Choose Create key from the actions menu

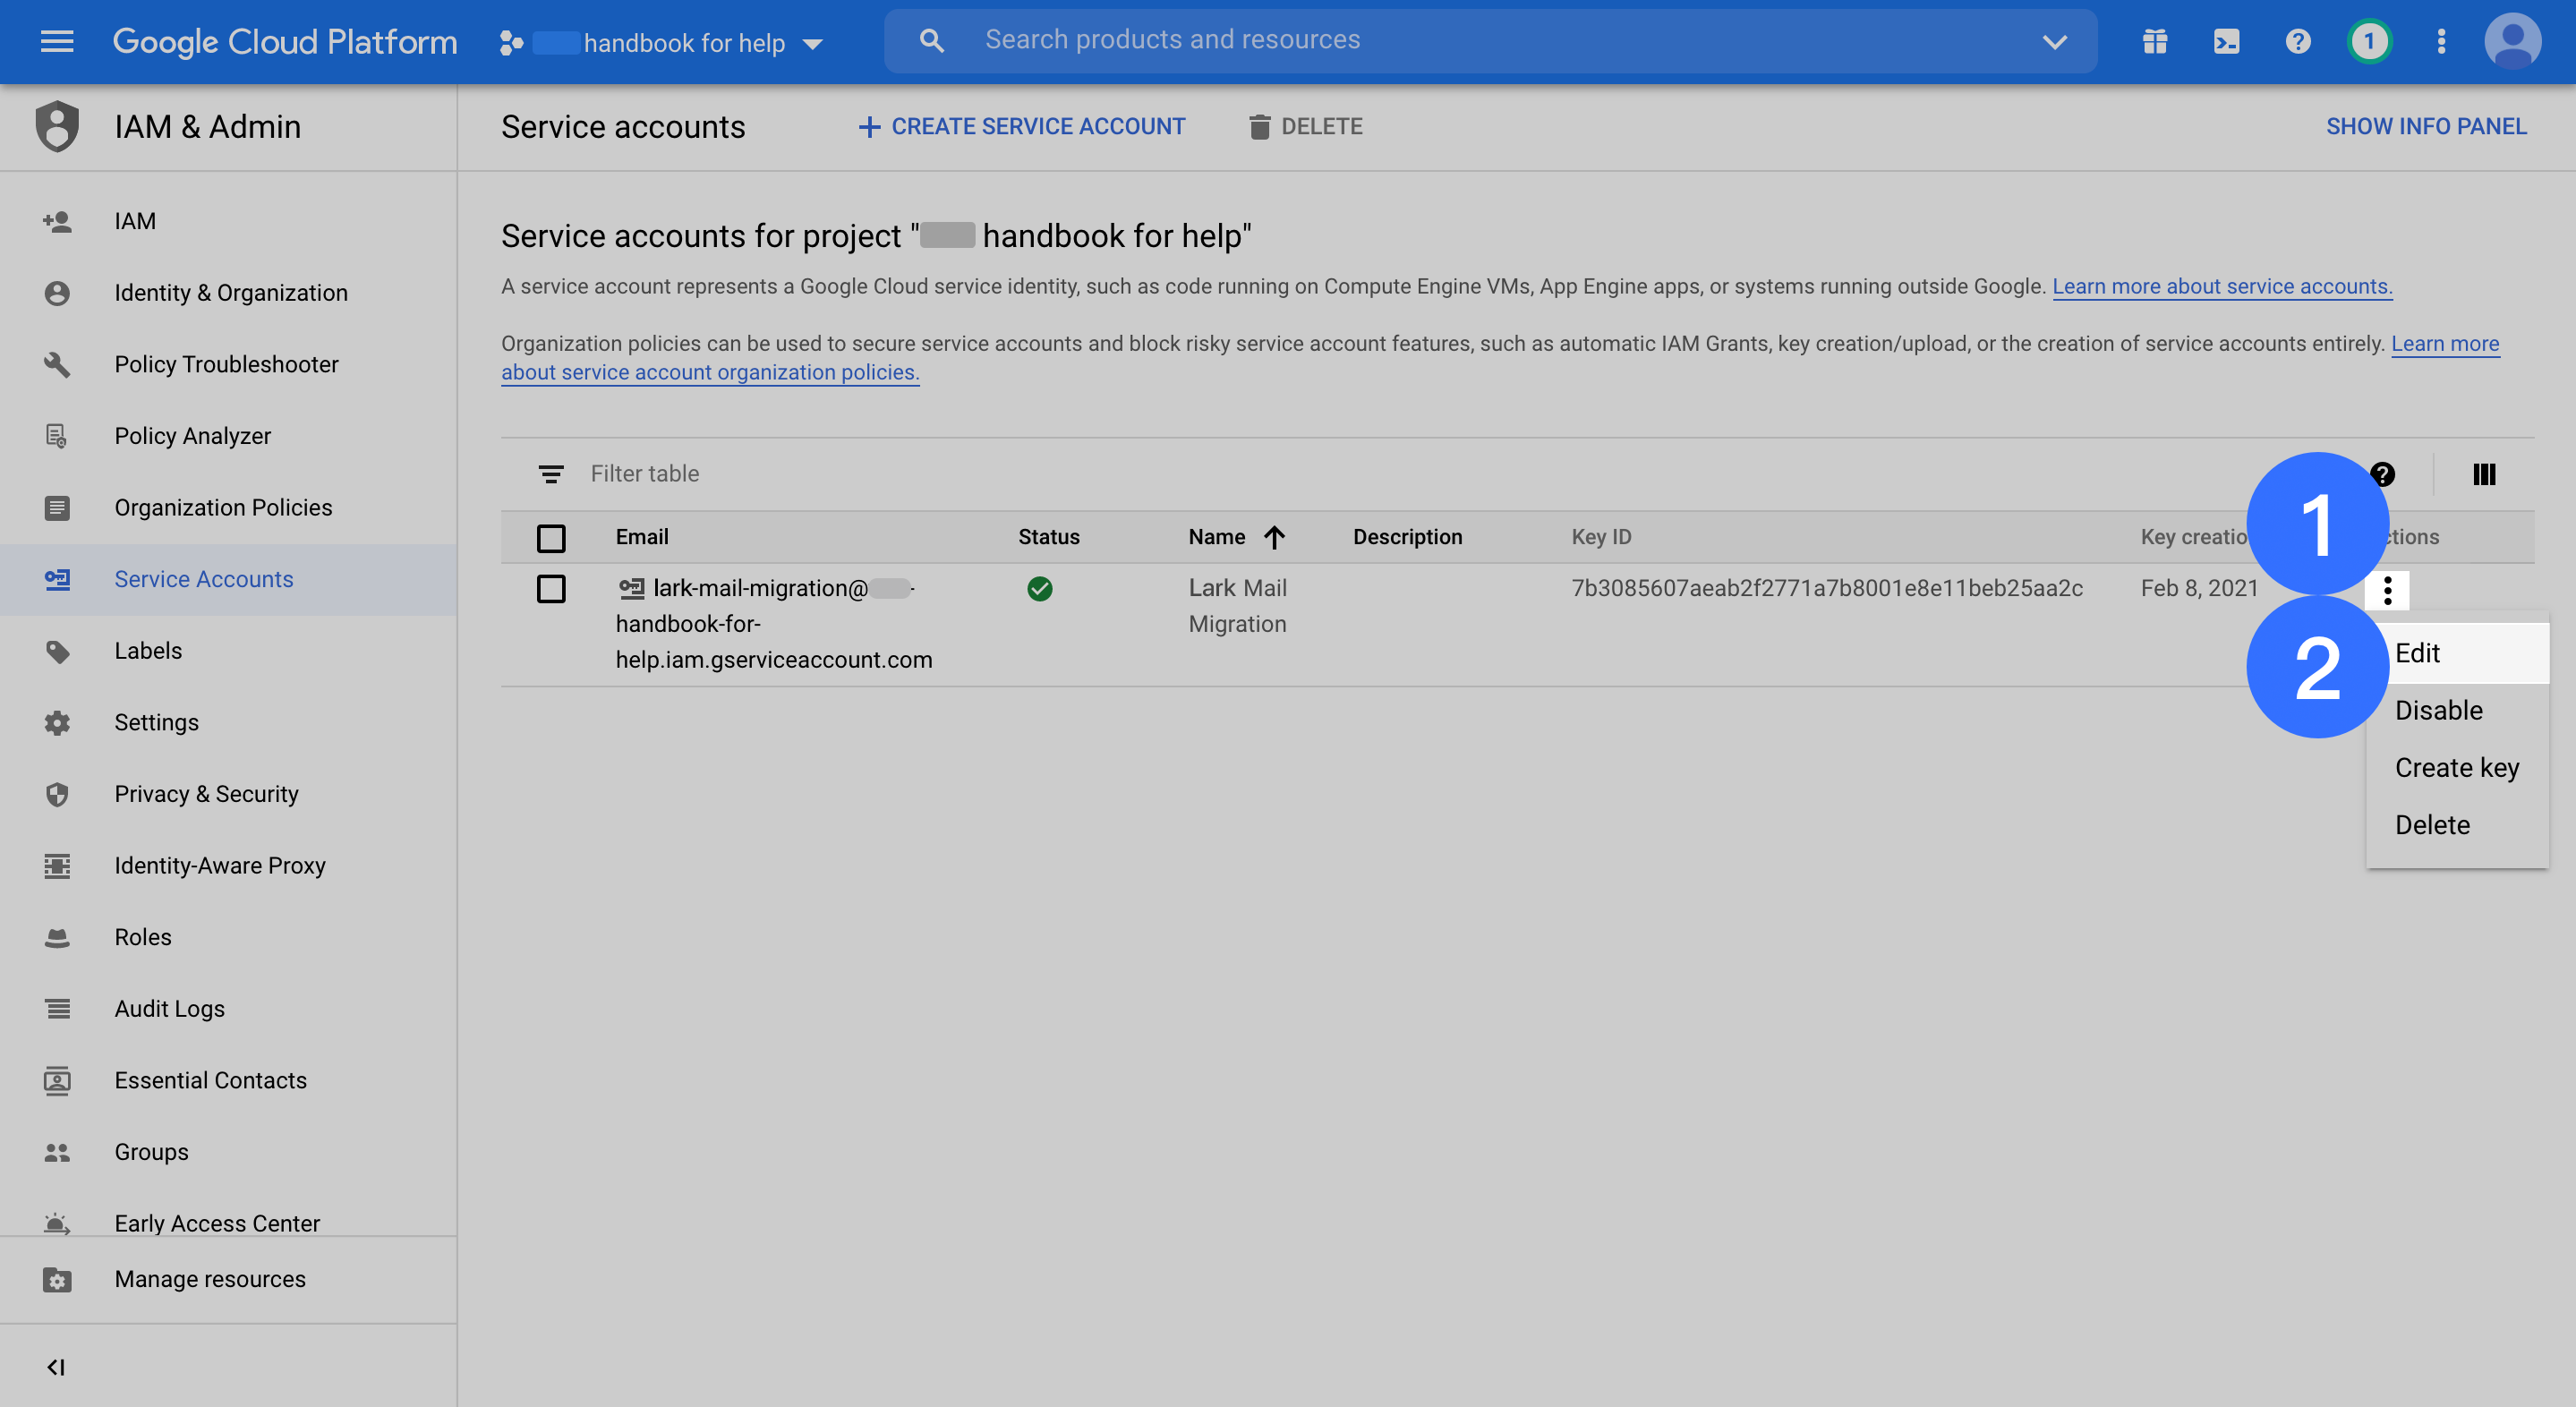point(2457,768)
